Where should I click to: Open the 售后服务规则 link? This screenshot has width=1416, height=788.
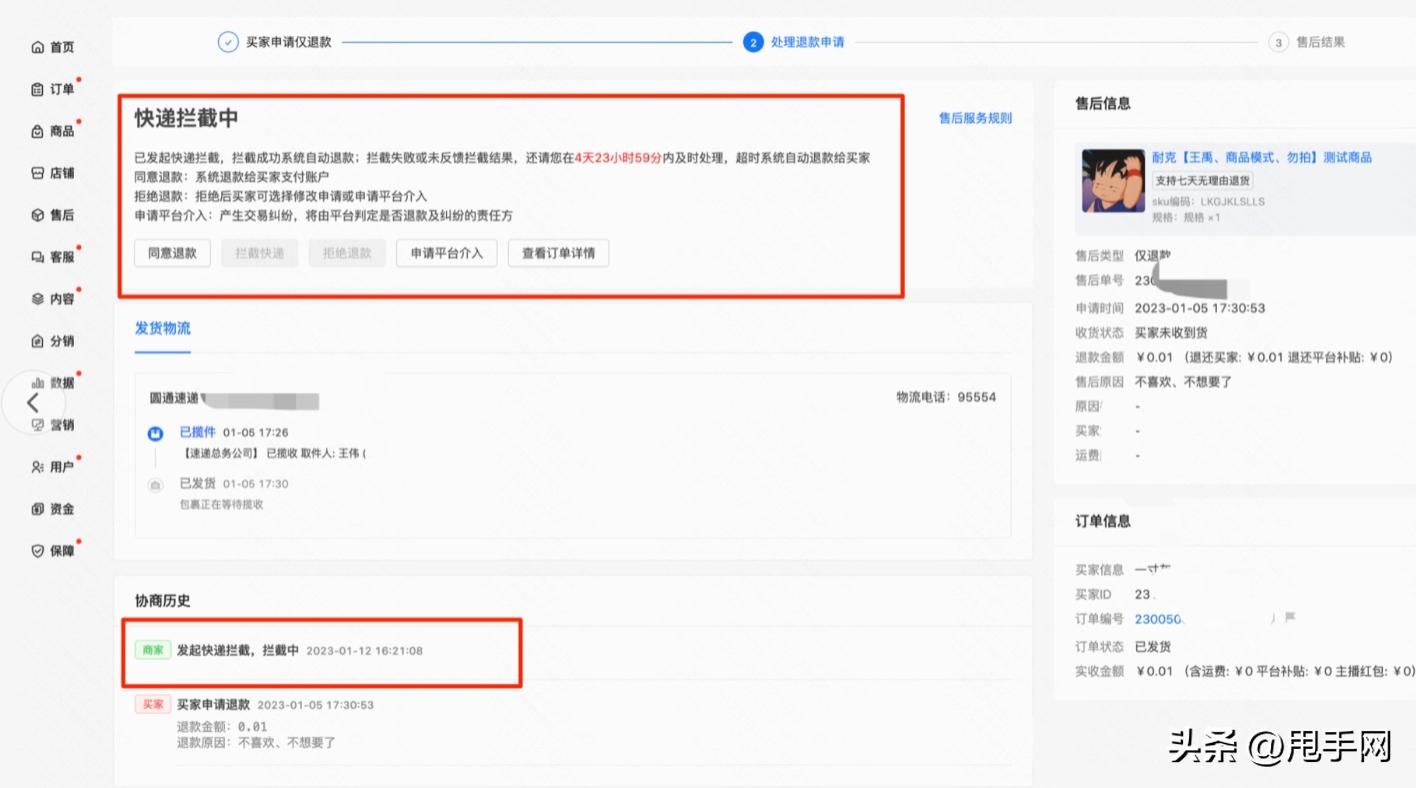[x=973, y=118]
